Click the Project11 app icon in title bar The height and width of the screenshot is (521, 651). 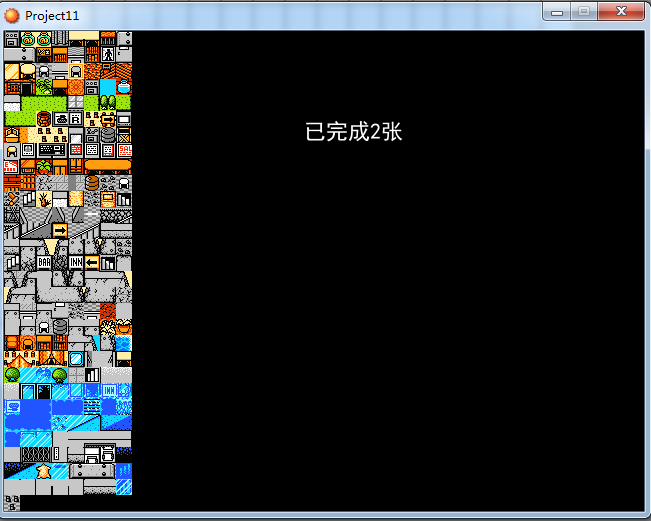tap(12, 15)
